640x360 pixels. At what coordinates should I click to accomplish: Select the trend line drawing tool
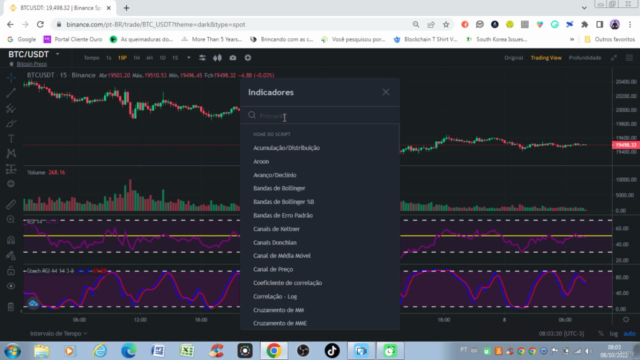tap(11, 93)
